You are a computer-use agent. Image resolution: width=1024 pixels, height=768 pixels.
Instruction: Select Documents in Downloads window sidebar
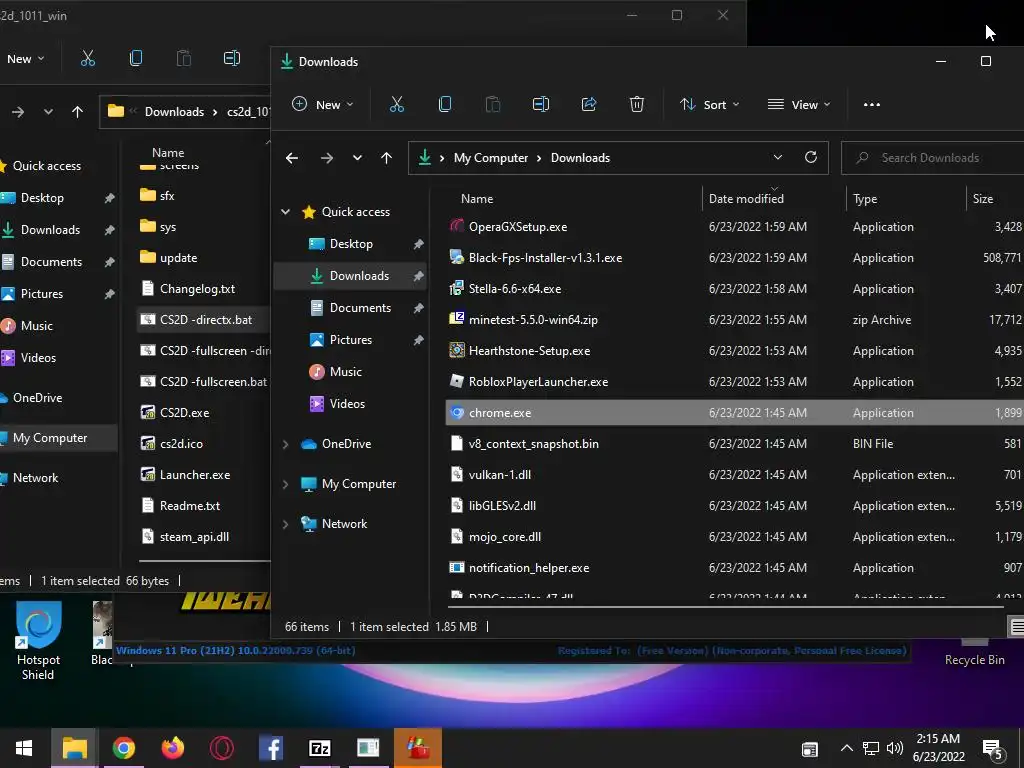[x=351, y=308]
